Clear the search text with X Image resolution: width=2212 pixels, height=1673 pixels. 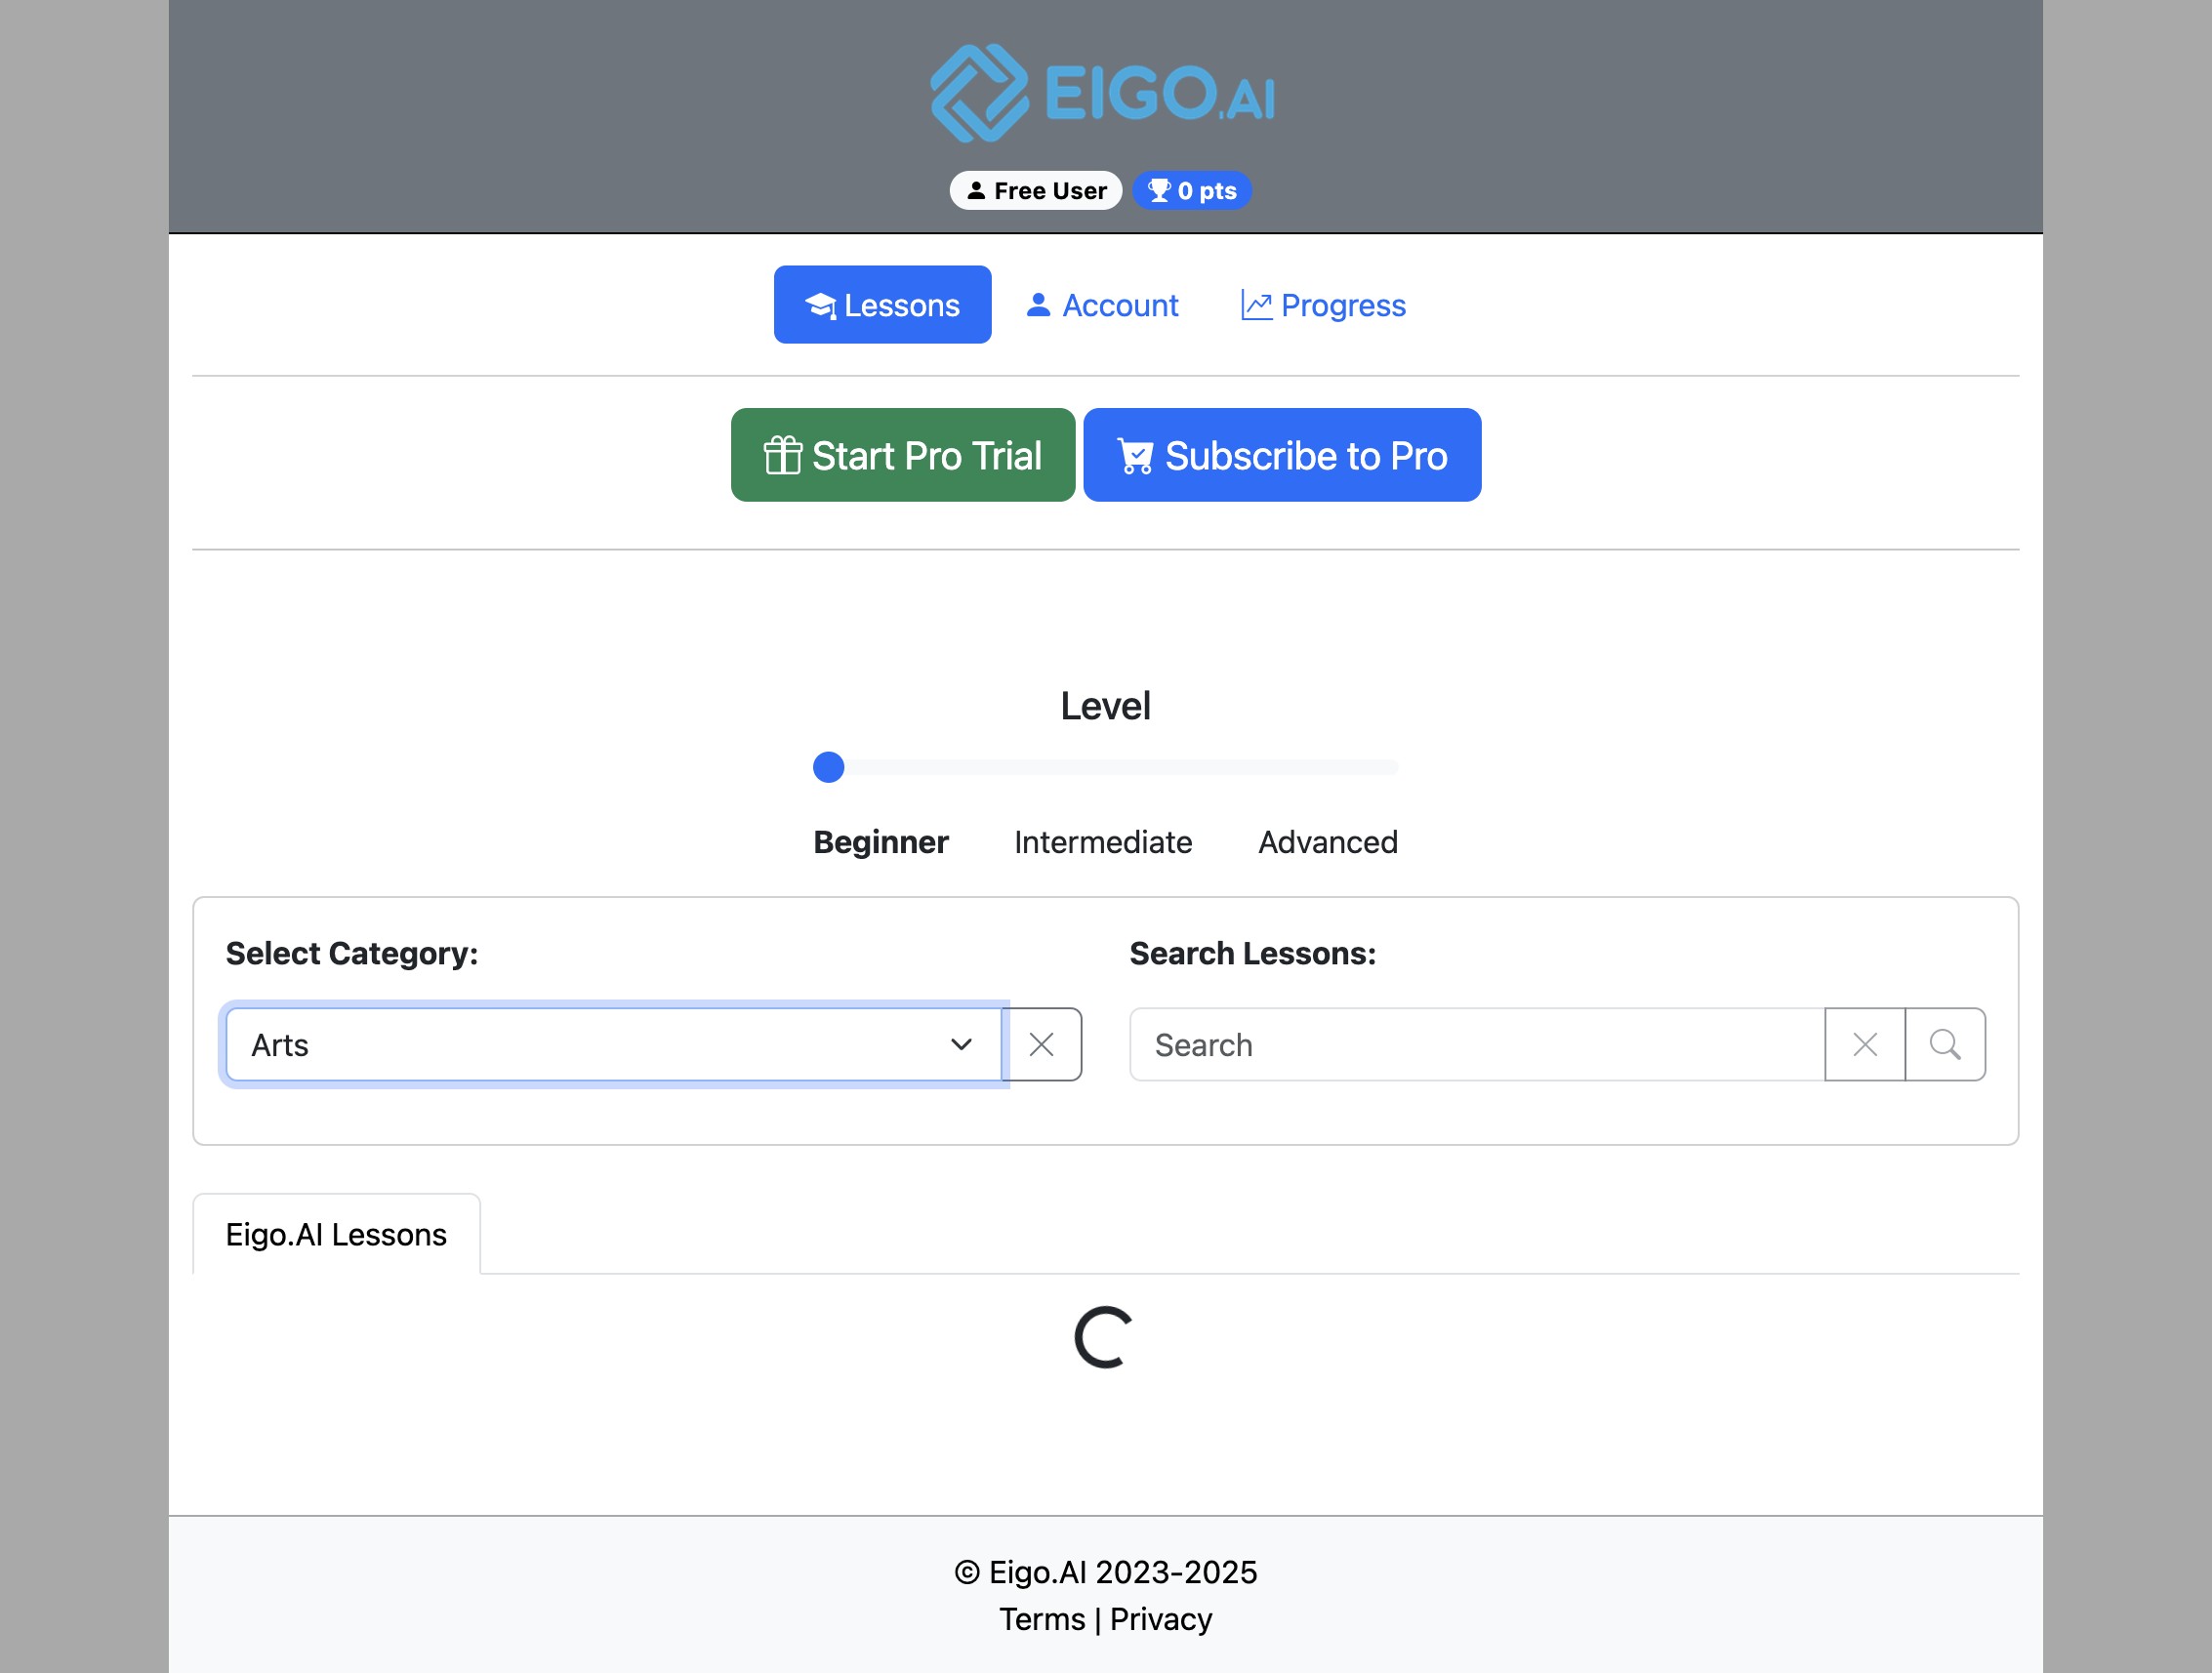coord(1865,1045)
